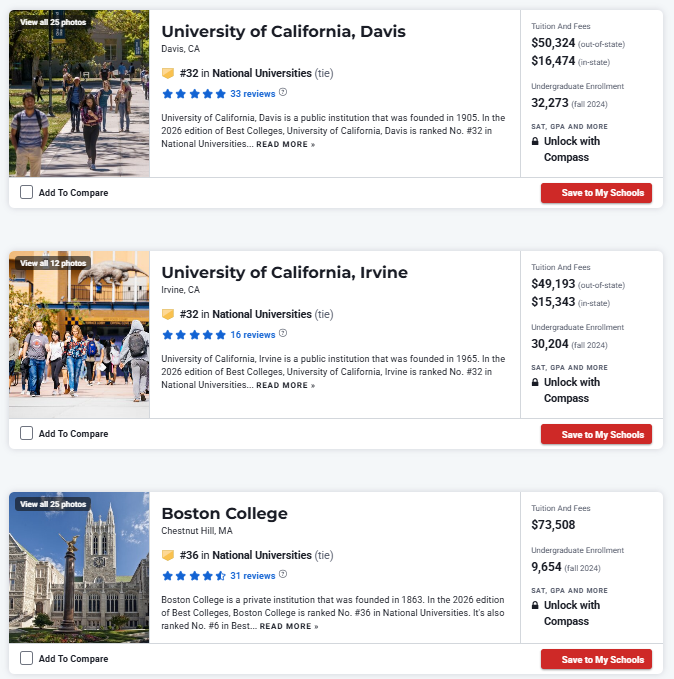Click UC Irvine five-star rating
This screenshot has width=674, height=679.
[194, 335]
